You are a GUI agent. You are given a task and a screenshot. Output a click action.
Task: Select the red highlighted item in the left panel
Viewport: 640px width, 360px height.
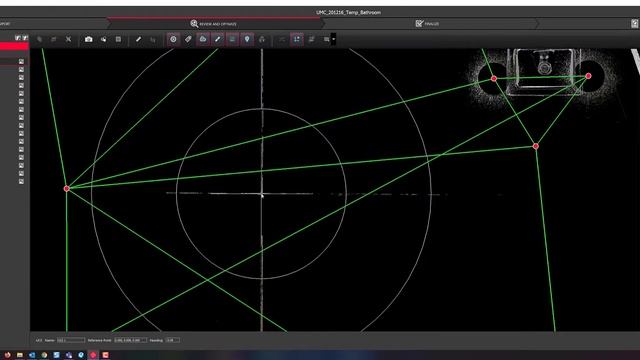click(x=14, y=47)
